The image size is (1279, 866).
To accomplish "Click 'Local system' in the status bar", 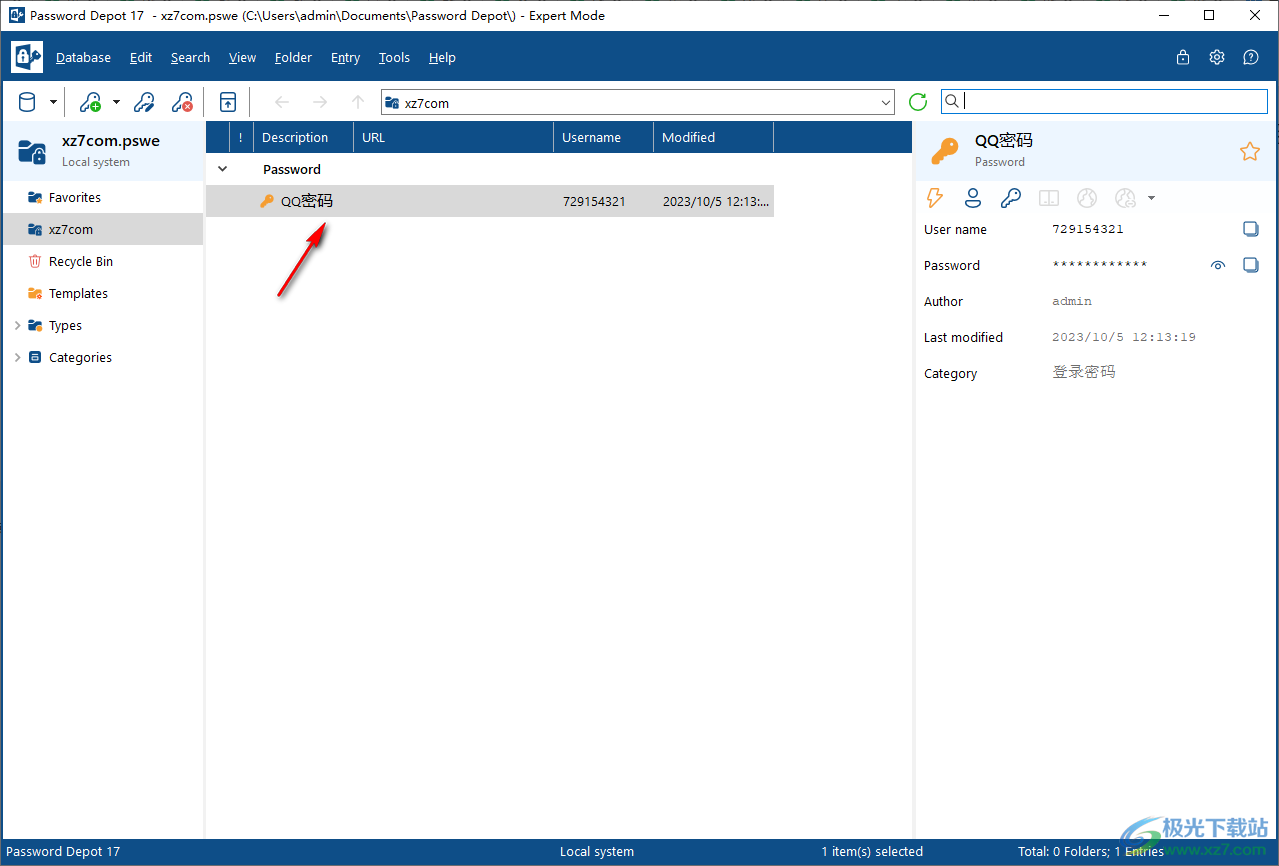I will click(x=597, y=852).
